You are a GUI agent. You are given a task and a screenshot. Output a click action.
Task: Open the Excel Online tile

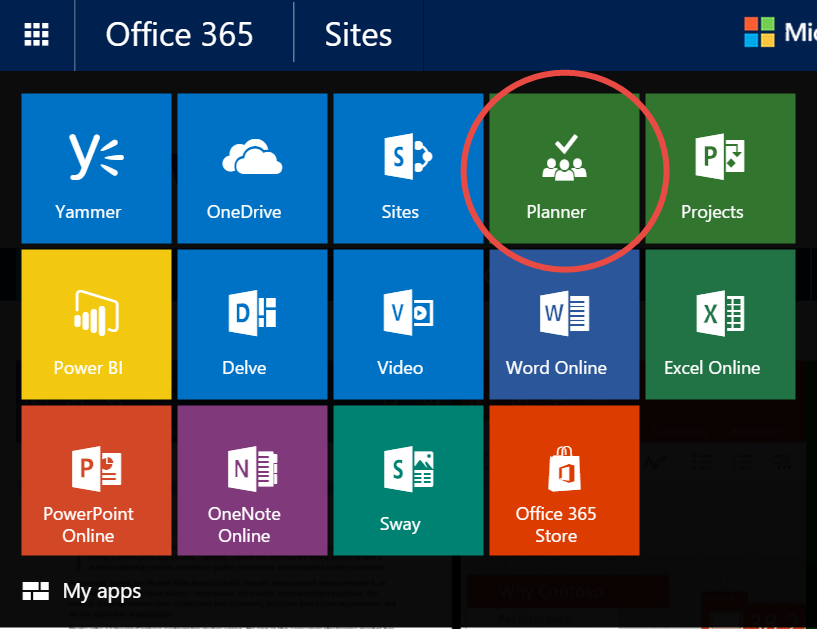(720, 324)
